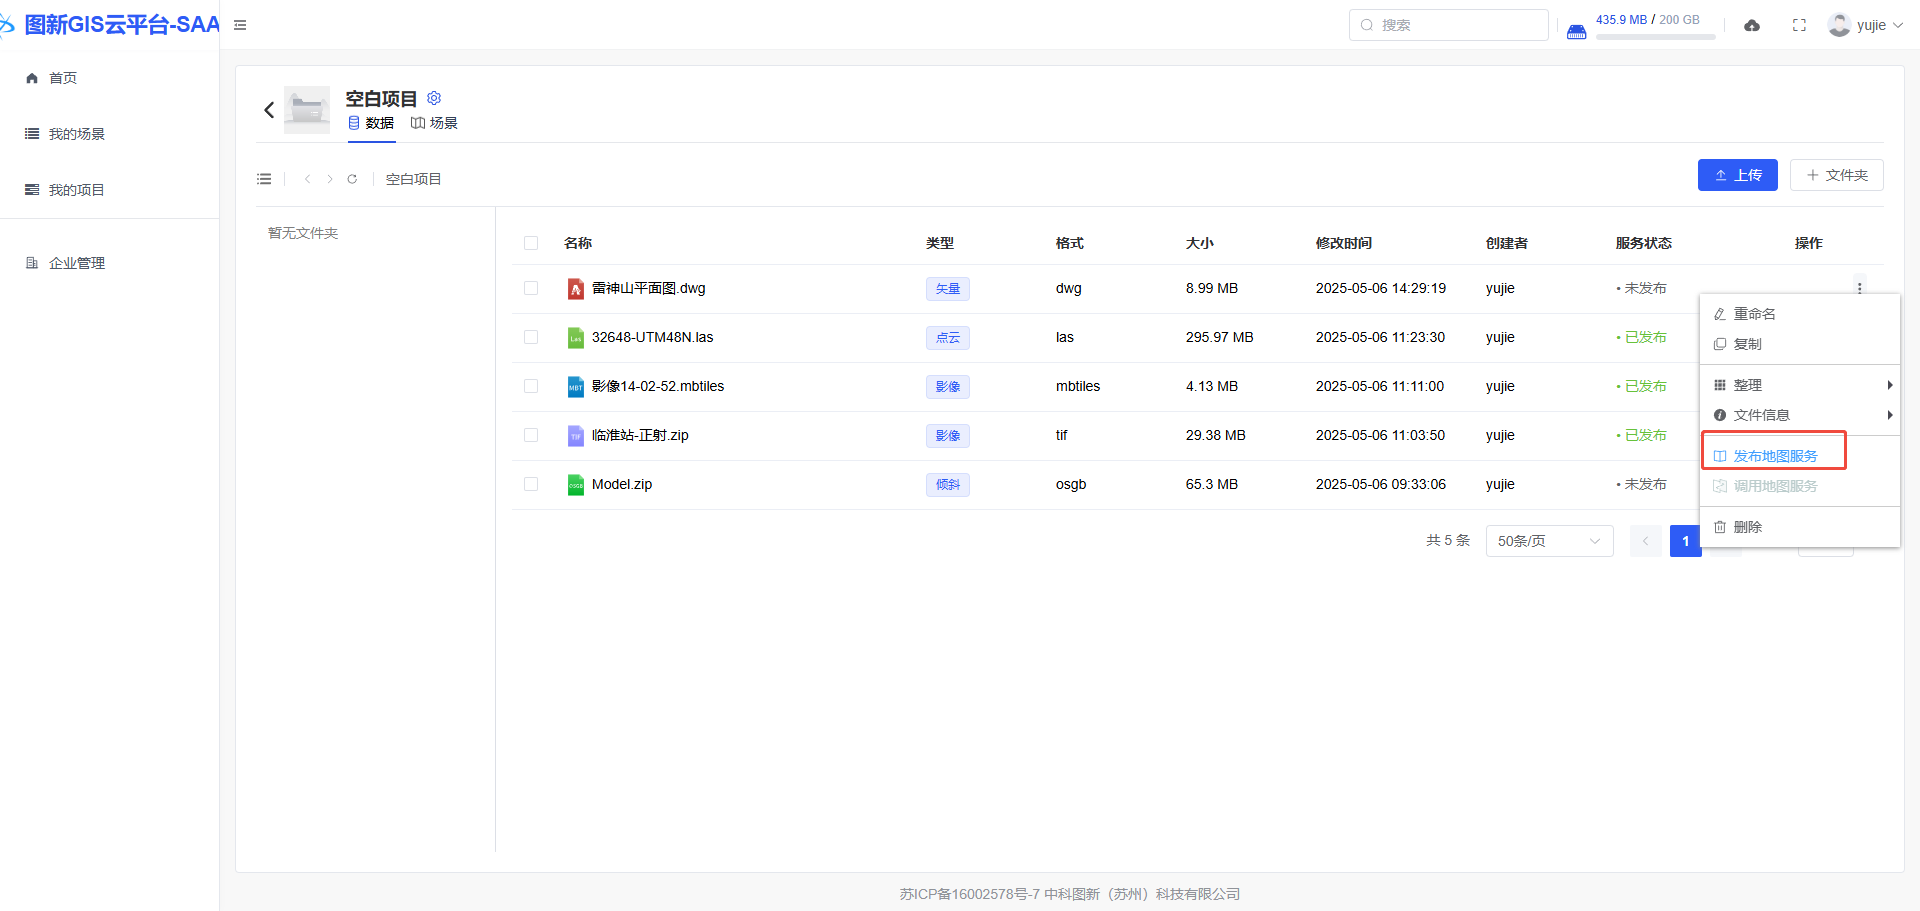
Task: Click the refresh icon in file toolbar
Action: (x=352, y=179)
